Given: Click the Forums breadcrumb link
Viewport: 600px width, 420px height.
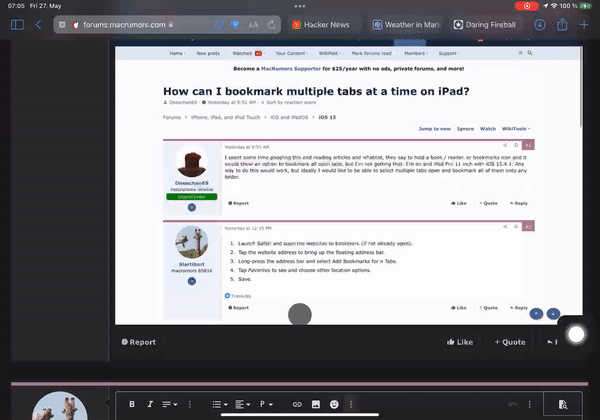Looking at the screenshot, I should tap(172, 117).
